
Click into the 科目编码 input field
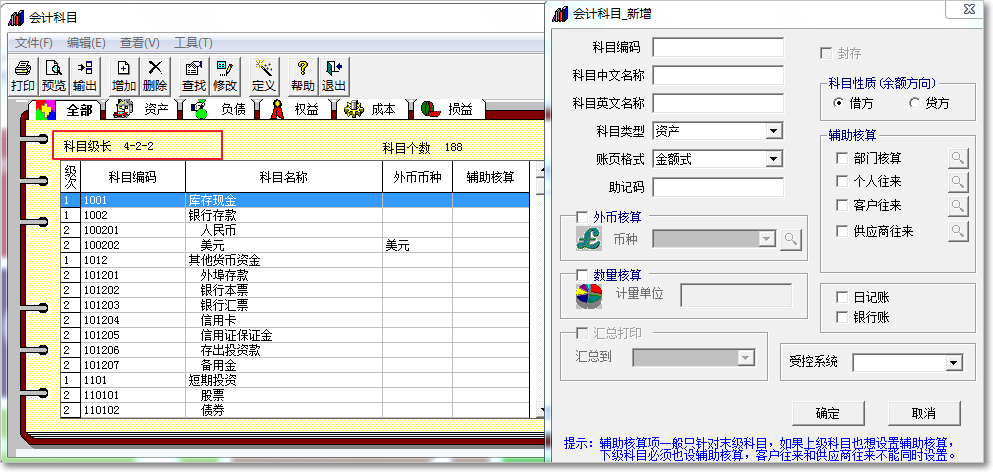click(x=718, y=47)
